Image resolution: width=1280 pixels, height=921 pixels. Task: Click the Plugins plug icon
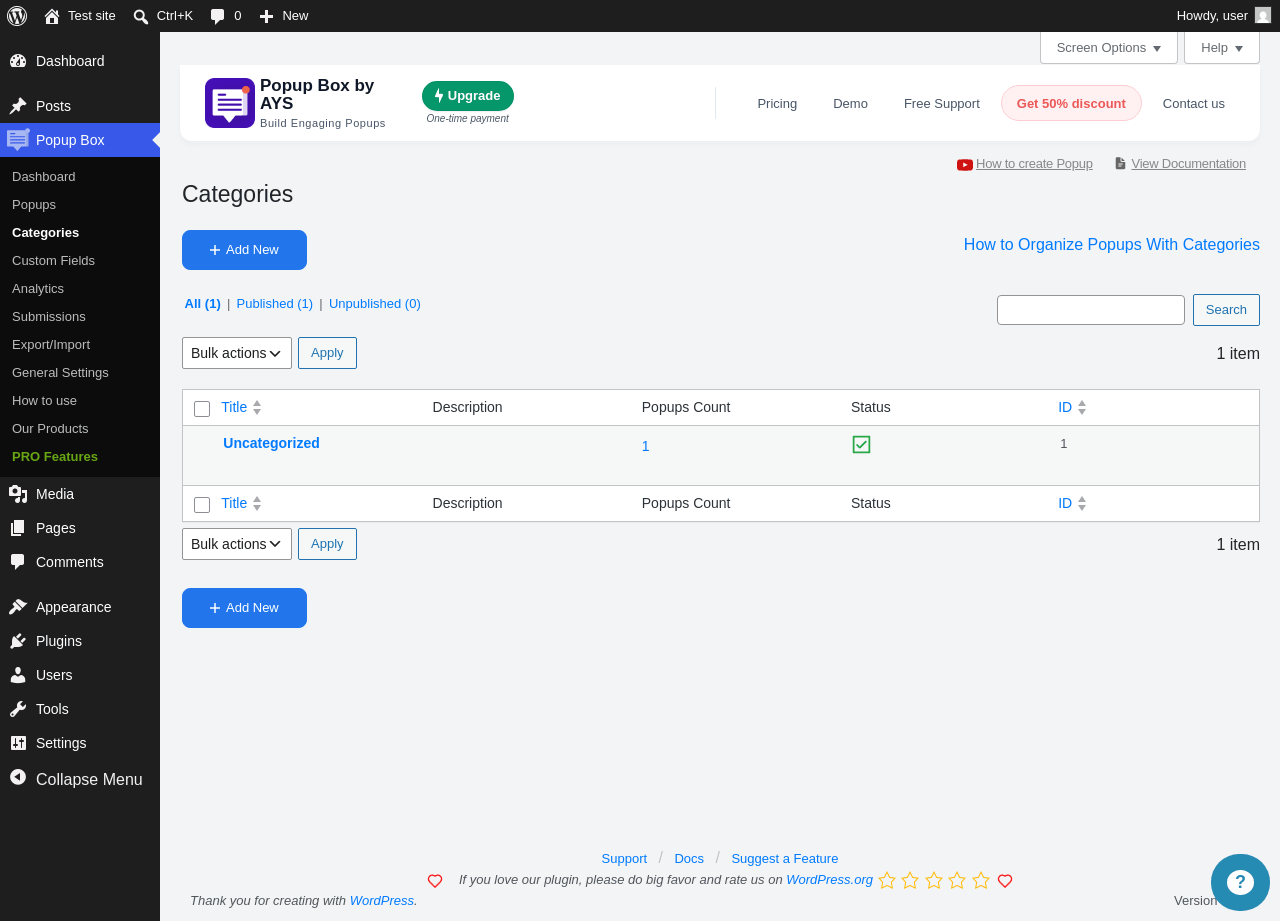[x=18, y=641]
